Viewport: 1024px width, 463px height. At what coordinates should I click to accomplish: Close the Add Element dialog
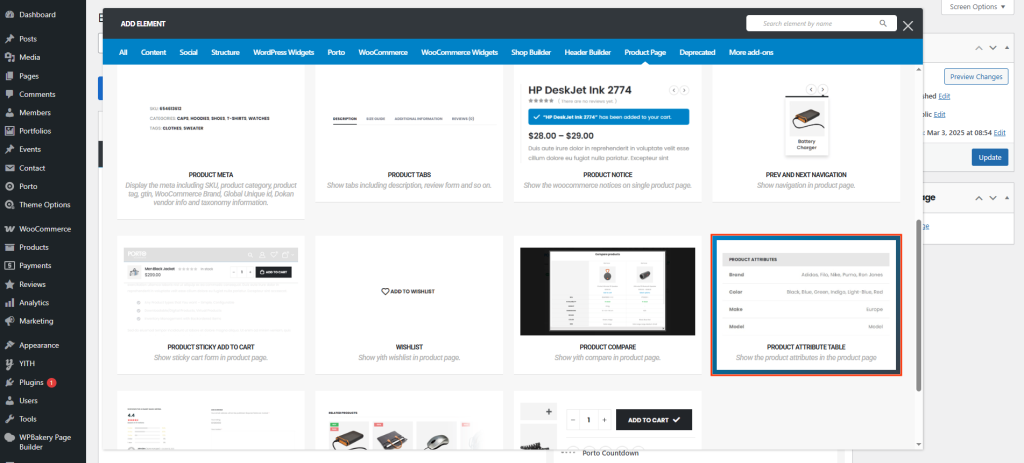[x=908, y=25]
